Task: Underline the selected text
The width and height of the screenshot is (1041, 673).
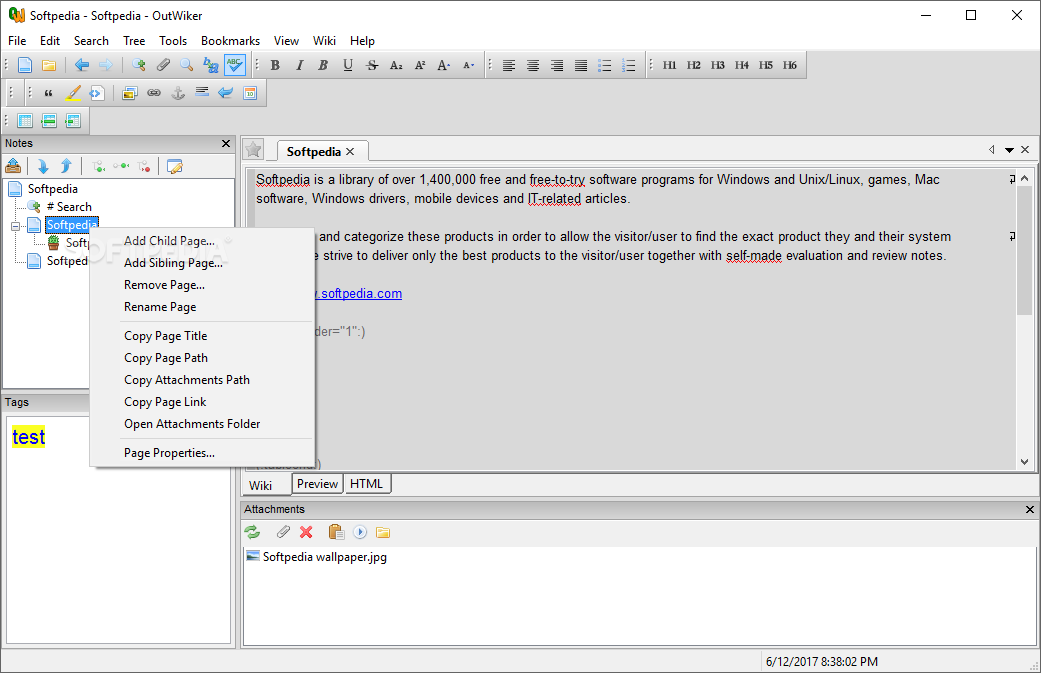Action: pos(348,65)
